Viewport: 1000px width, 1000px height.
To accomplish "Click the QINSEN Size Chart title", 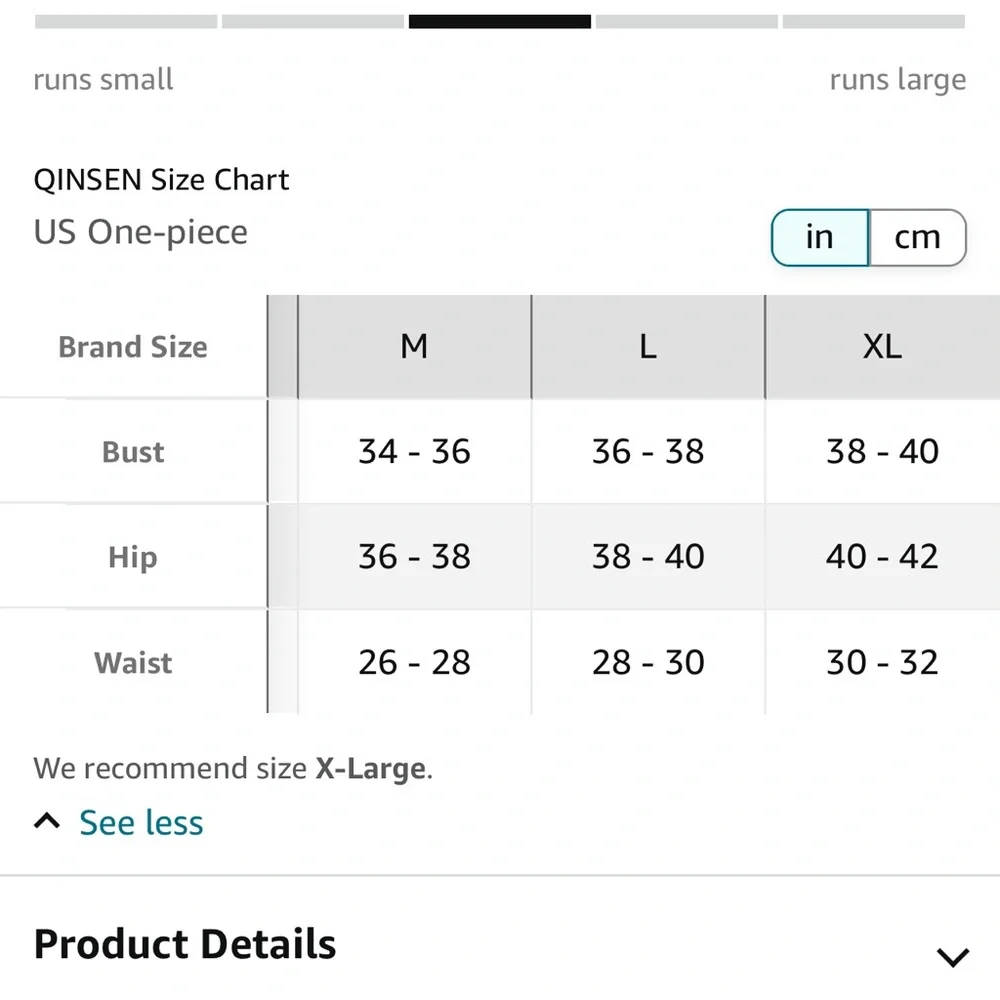I will coord(161,180).
